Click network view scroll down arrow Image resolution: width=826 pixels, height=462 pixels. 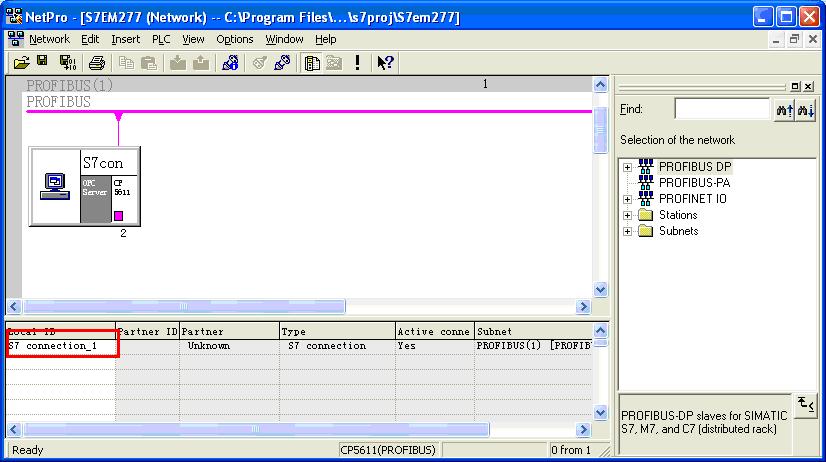tap(601, 290)
